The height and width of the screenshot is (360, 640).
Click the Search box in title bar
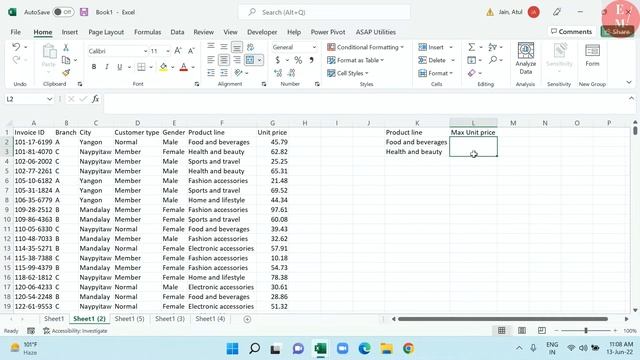(x=324, y=12)
